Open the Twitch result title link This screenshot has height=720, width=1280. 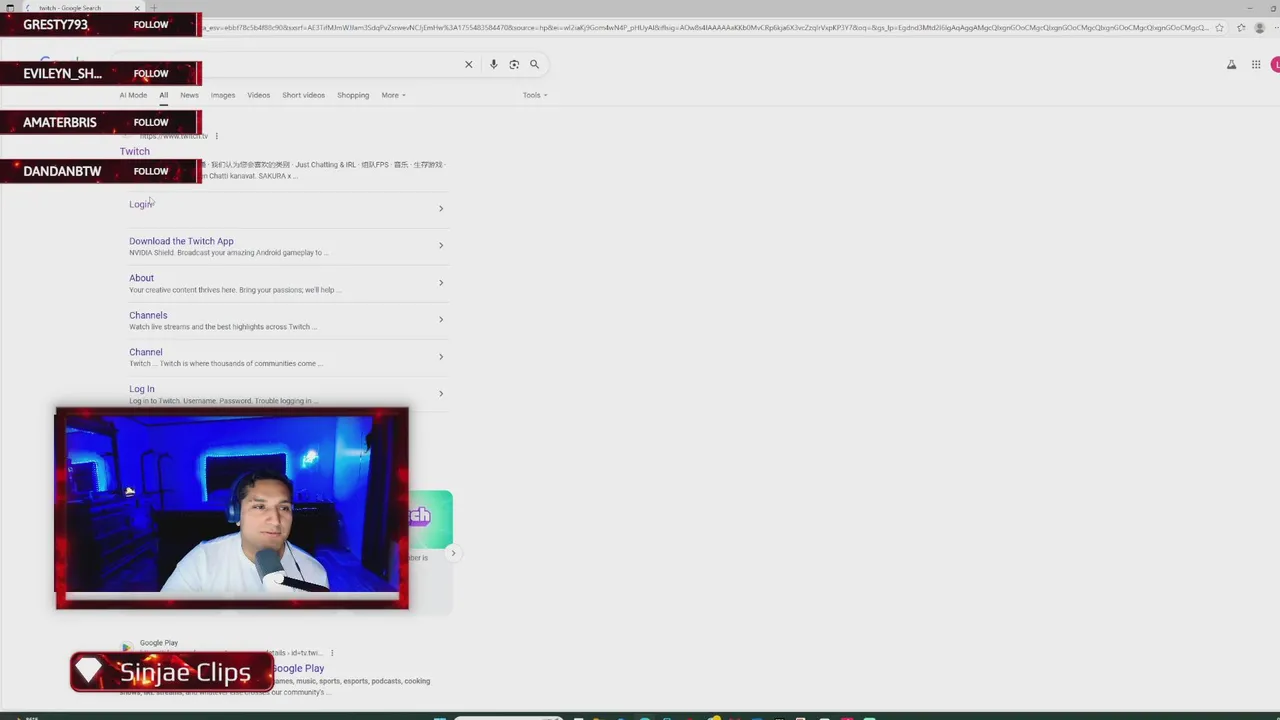[135, 152]
